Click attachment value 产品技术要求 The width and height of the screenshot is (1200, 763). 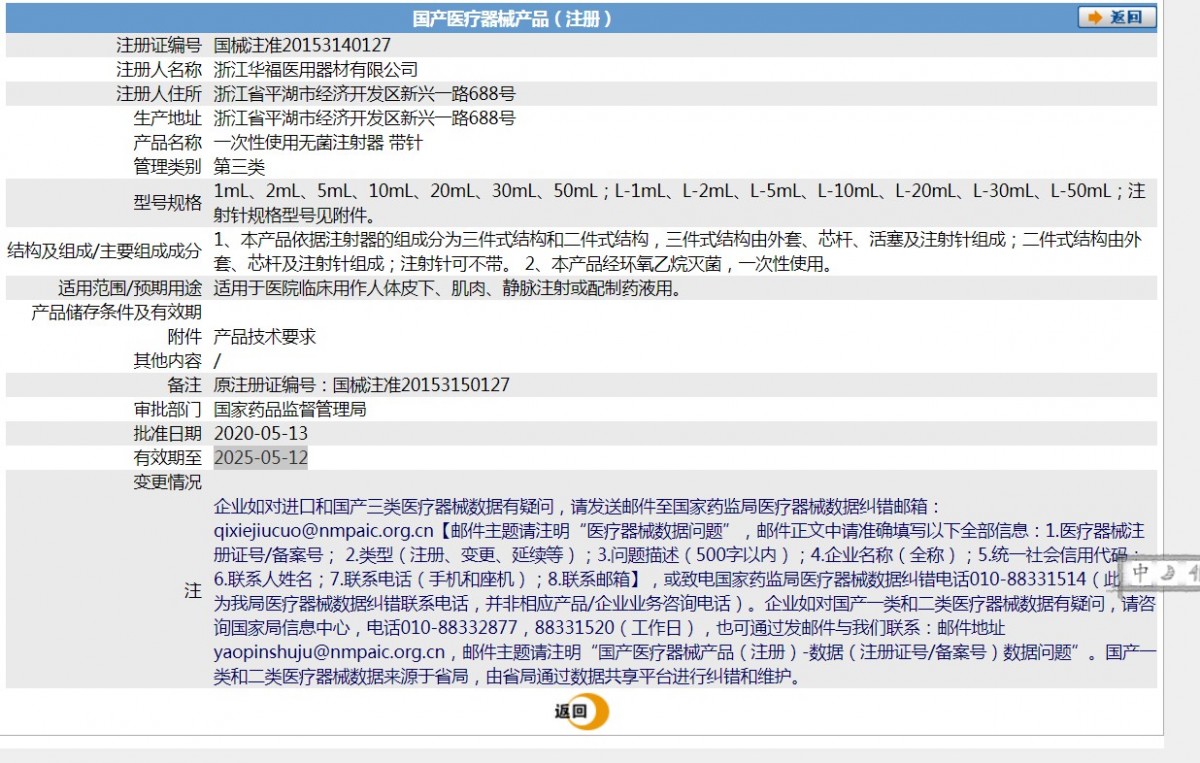(265, 337)
